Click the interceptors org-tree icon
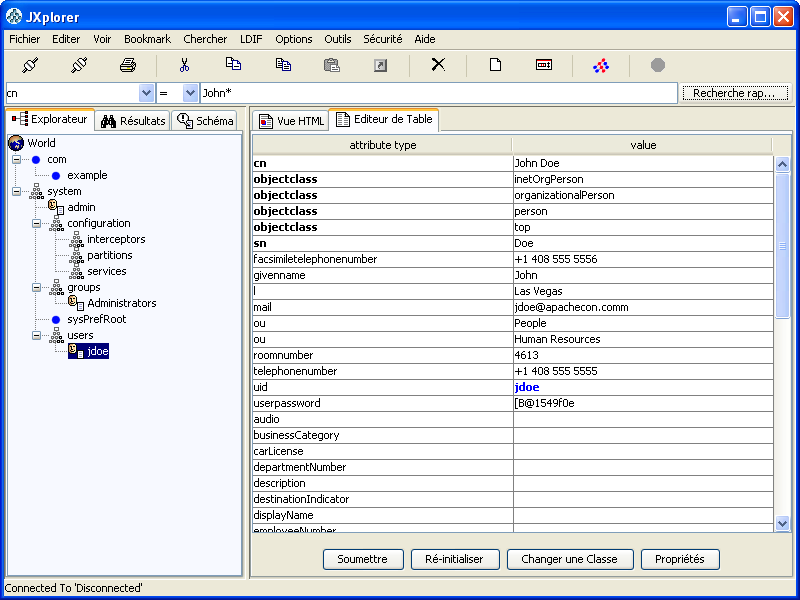The width and height of the screenshot is (800, 600). (76, 239)
